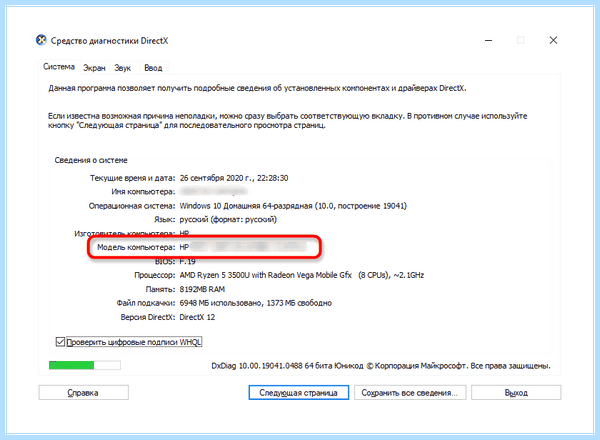600x440 pixels.
Task: Select the AMD Ryzen 5 3500U processor value
Action: pos(302,275)
